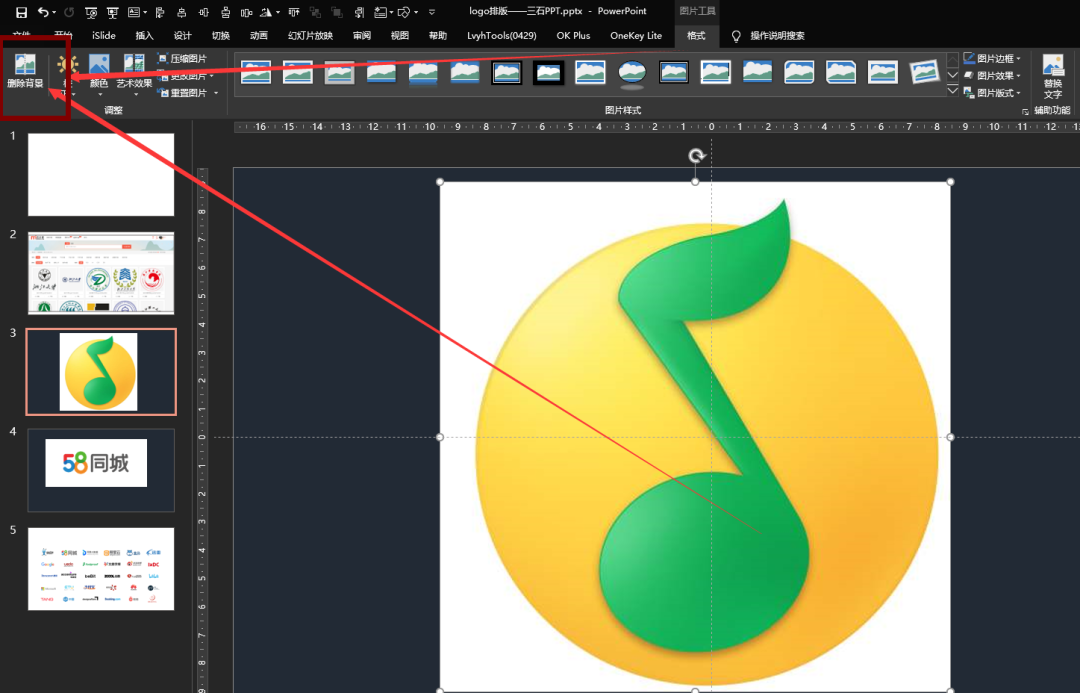Screen dimensions: 1080x693
Task: Switch to the iSlide tab
Action: 103,36
